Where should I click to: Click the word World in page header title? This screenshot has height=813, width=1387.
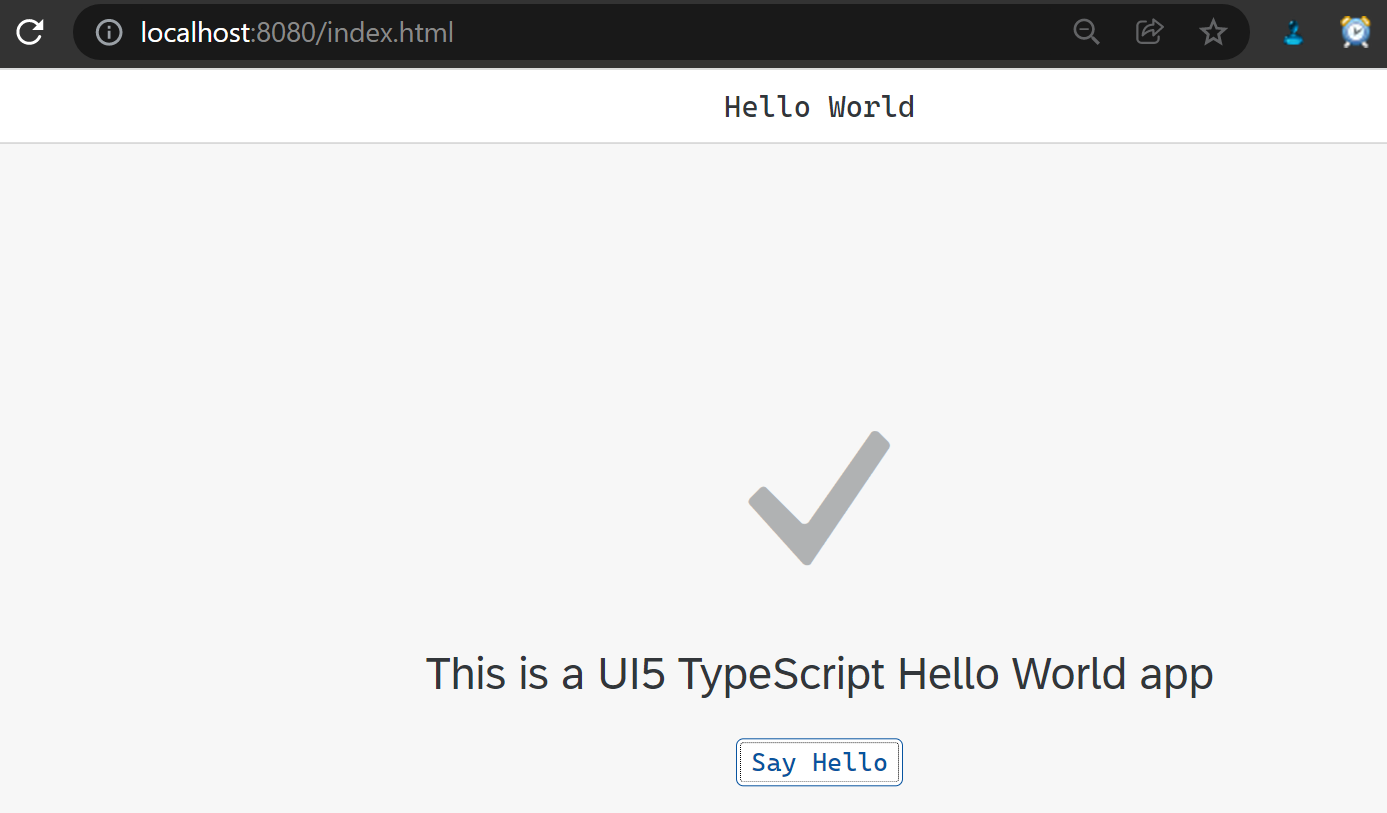point(871,107)
